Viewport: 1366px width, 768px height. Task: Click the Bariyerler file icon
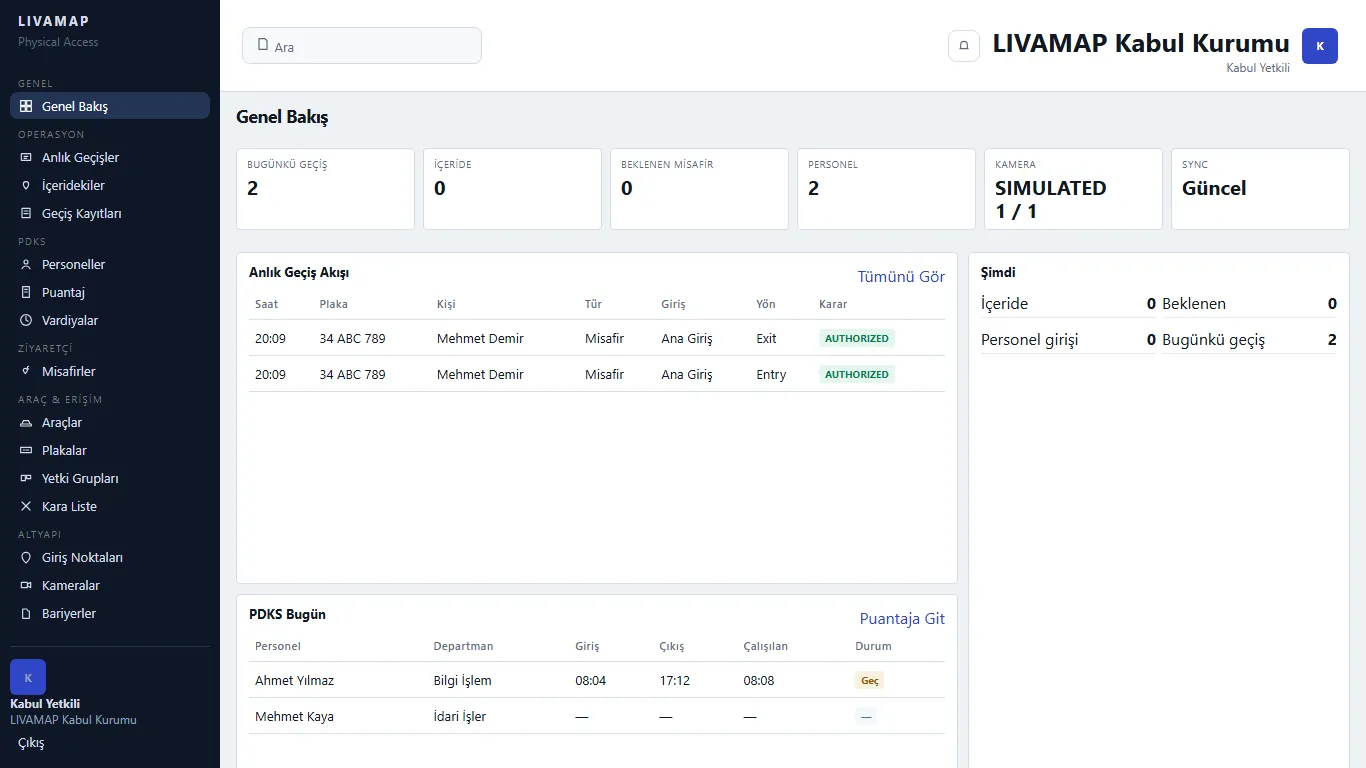pos(26,613)
